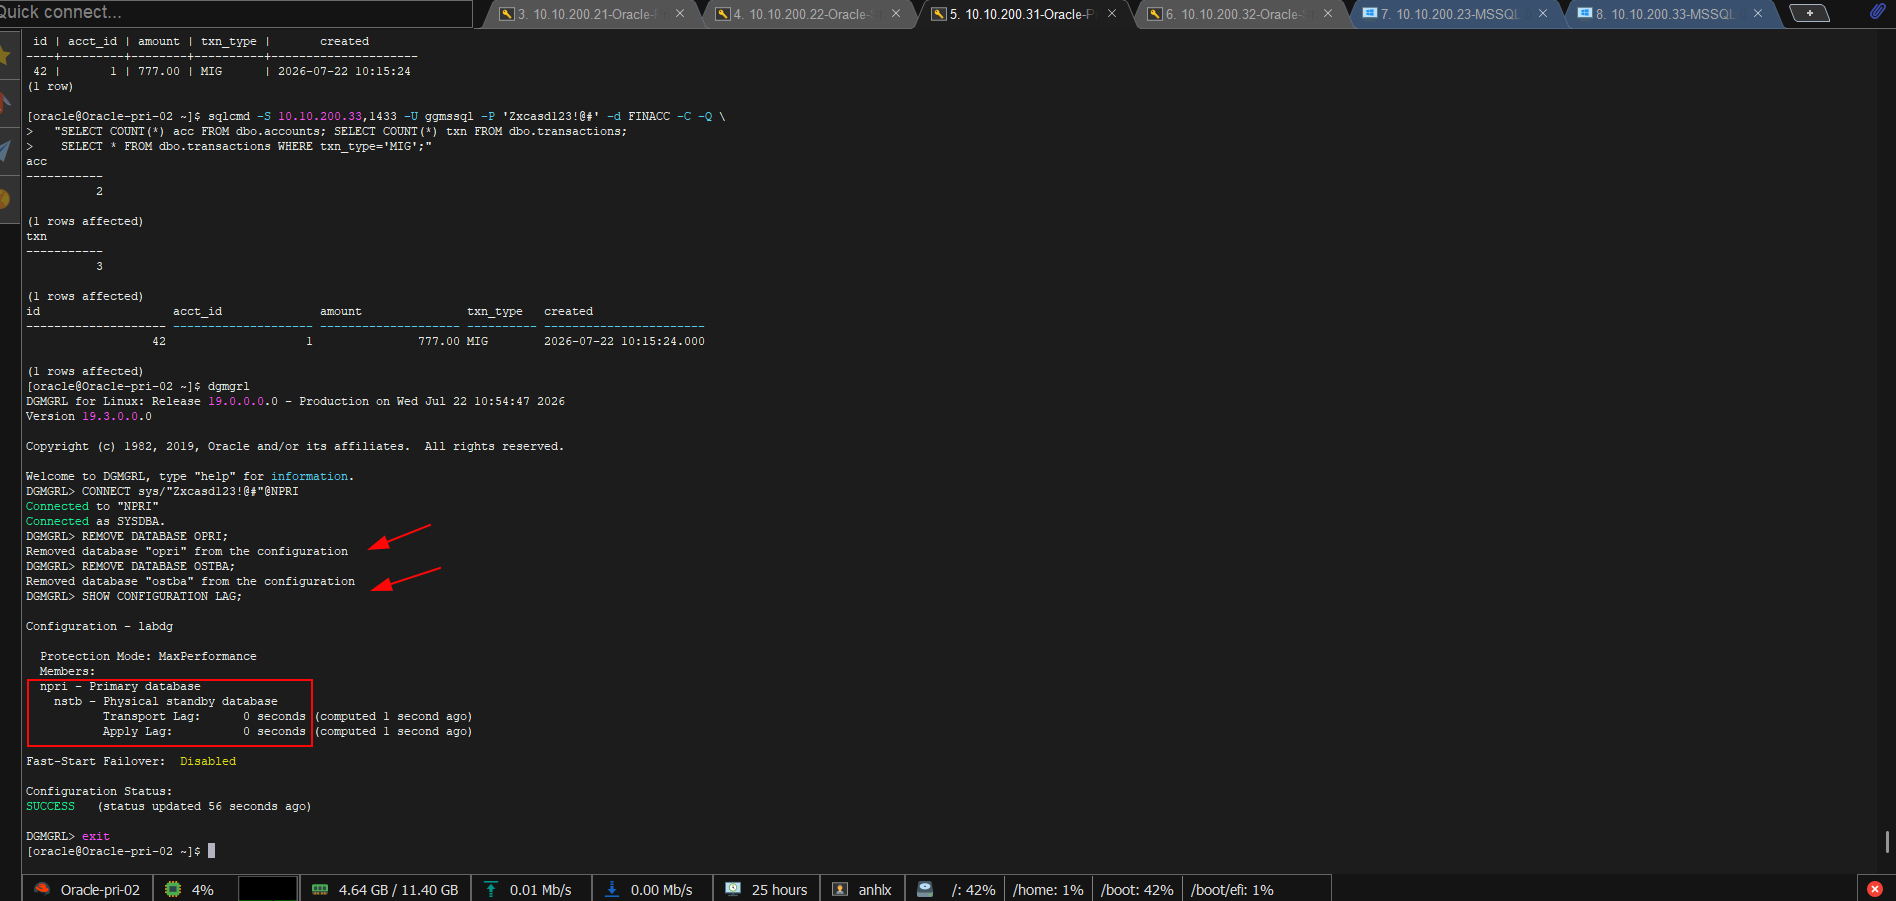Image resolution: width=1896 pixels, height=901 pixels.
Task: Close tab 5. 10.10.200.31-Oracle
Action: click(1112, 14)
